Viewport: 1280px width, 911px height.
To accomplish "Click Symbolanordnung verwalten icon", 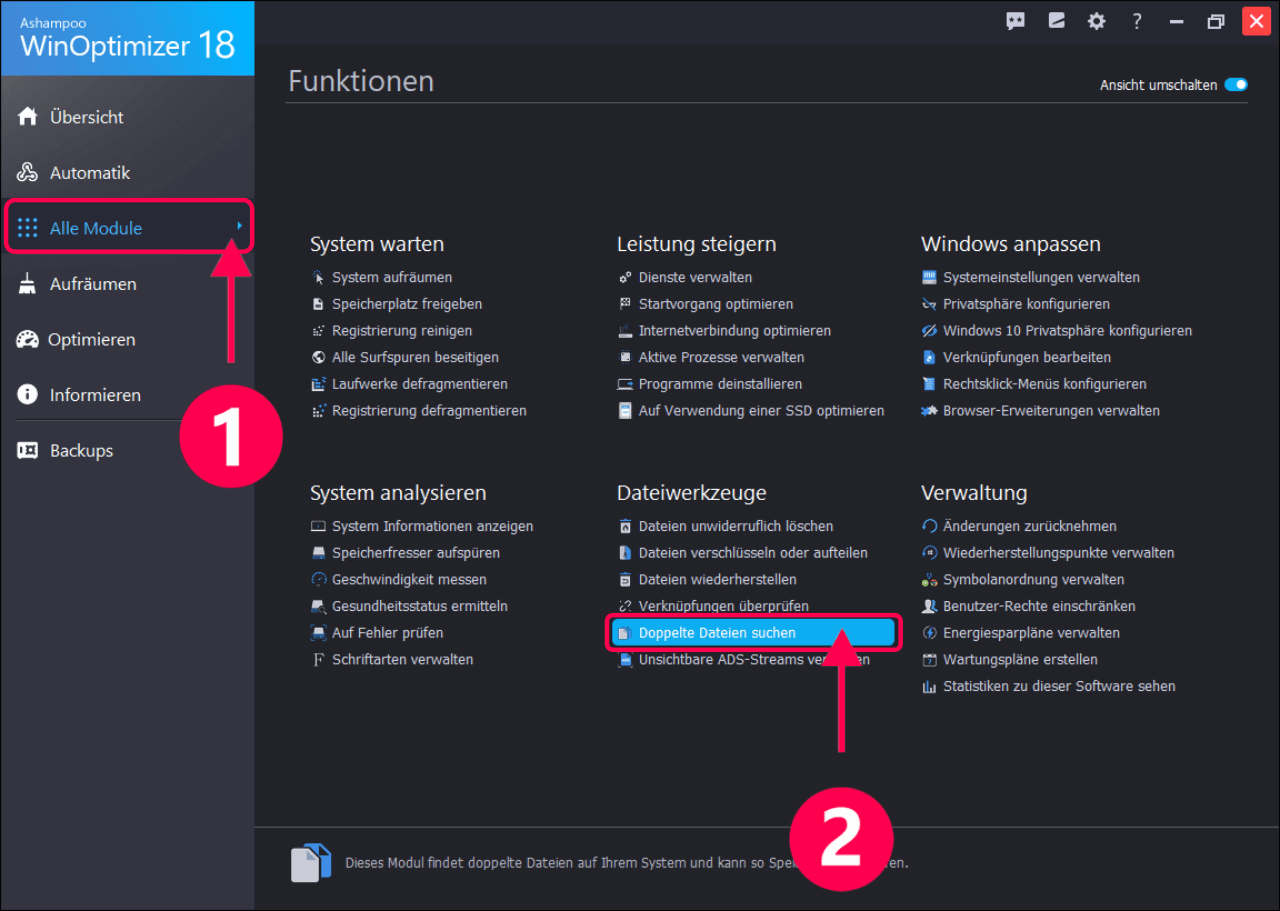I will pos(929,580).
